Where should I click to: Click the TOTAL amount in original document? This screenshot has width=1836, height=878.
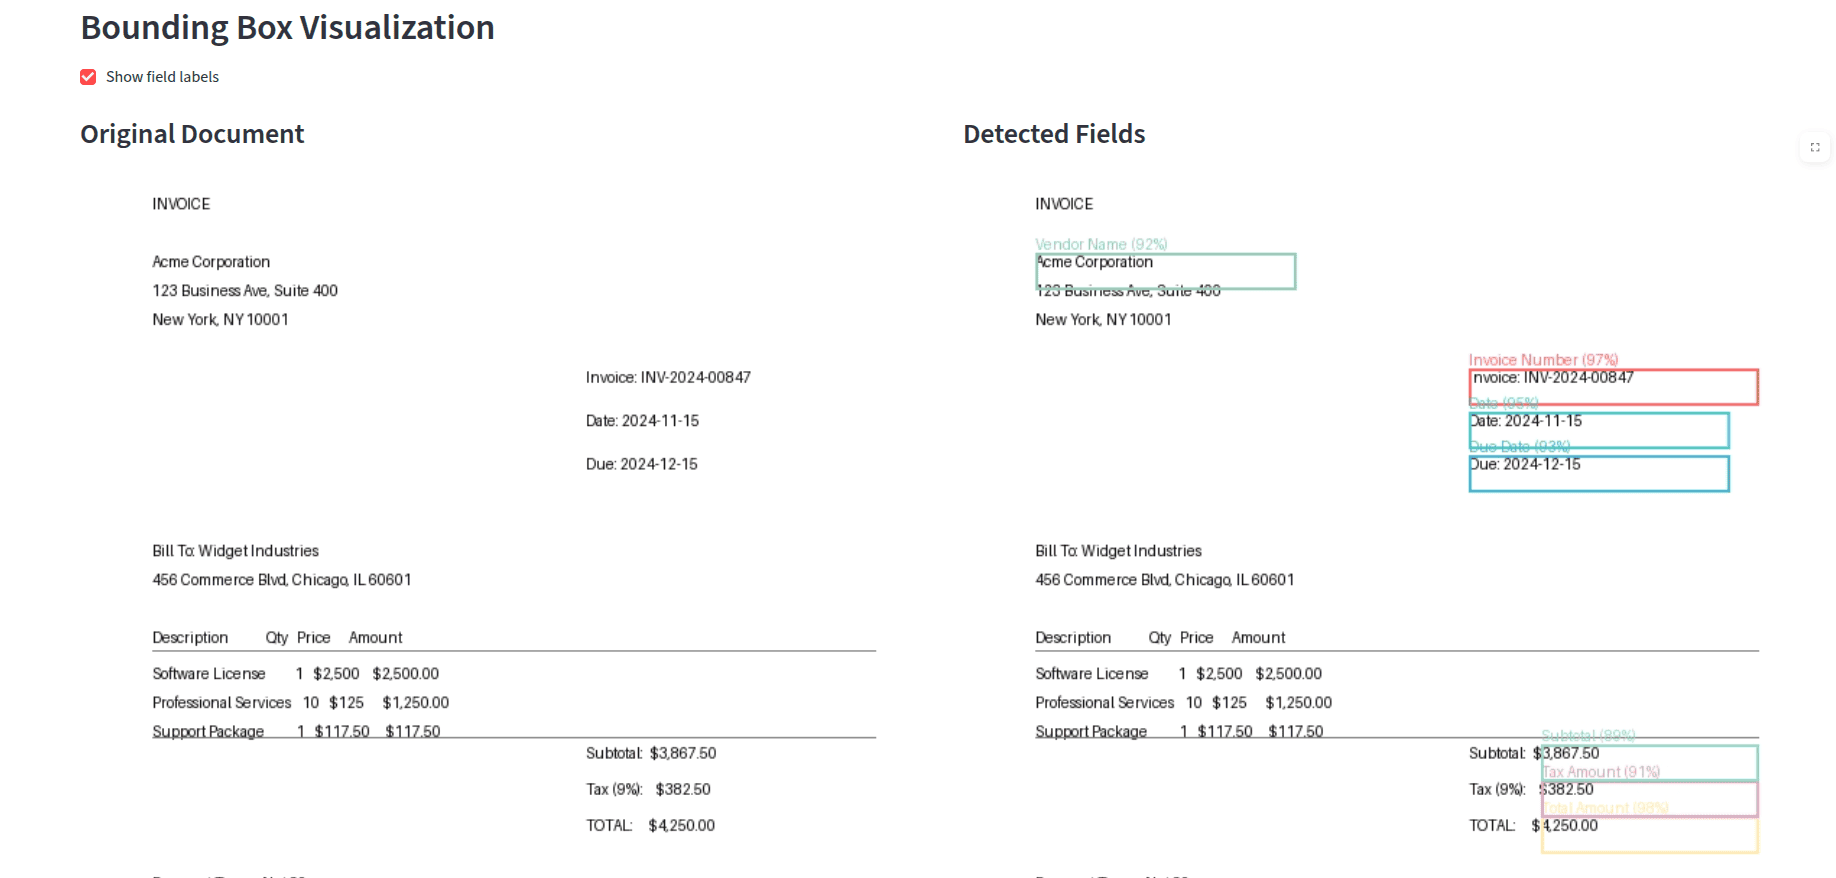pyautogui.click(x=681, y=826)
